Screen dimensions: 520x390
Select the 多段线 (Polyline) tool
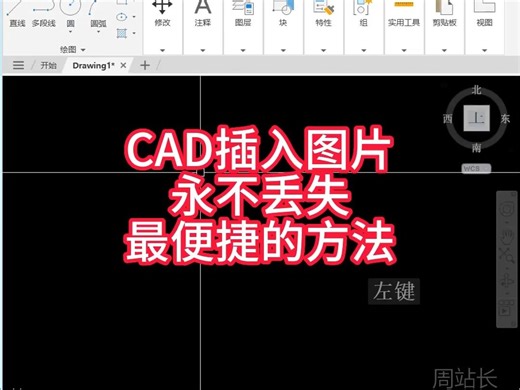pos(44,15)
